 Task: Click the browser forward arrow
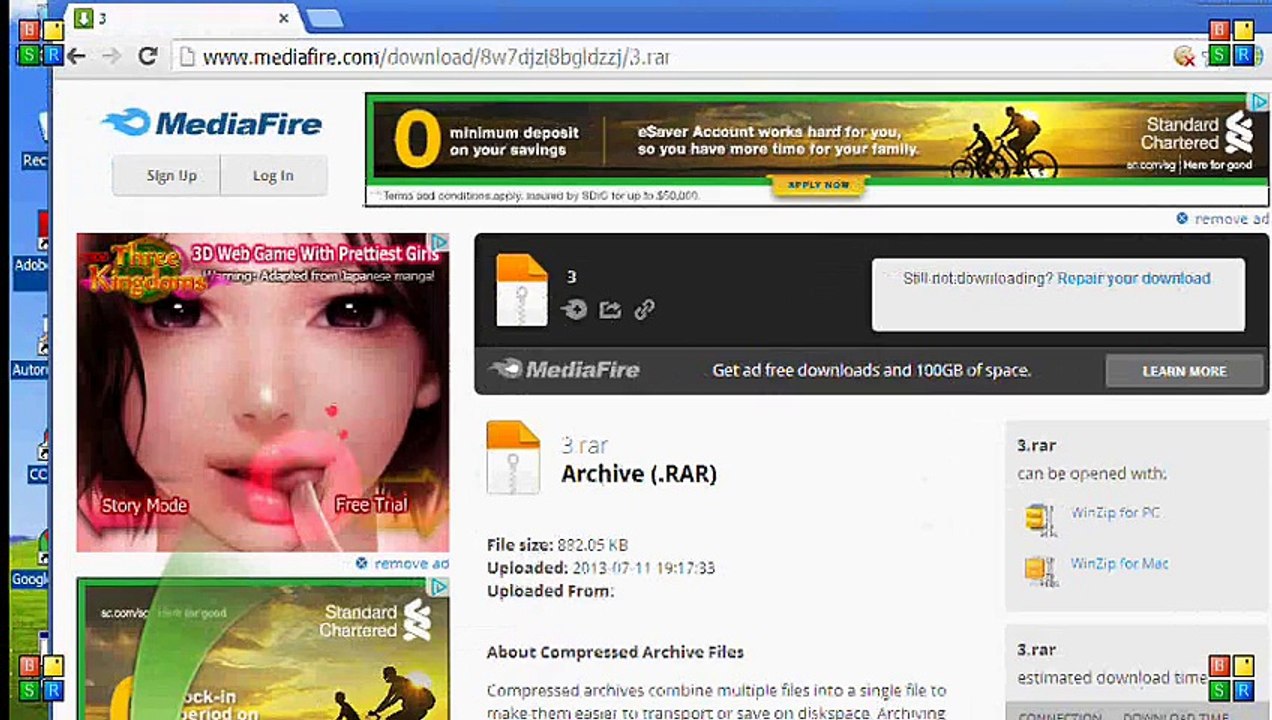point(112,57)
